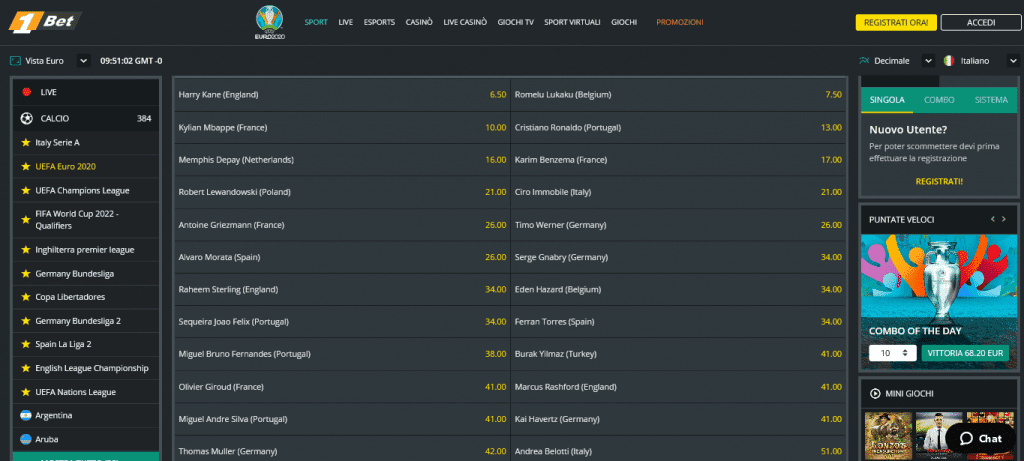Click the star icon beside UEFA Champions League
This screenshot has width=1024, height=461.
[26, 191]
